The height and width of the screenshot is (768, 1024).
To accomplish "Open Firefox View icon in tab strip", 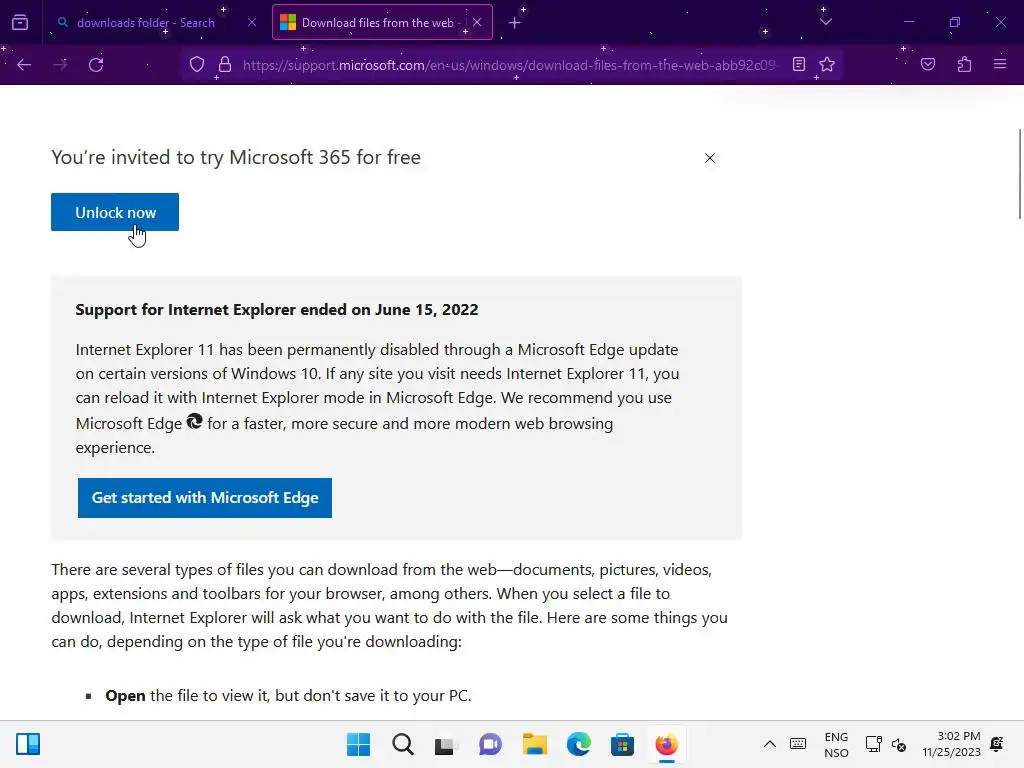I will pyautogui.click(x=20, y=23).
